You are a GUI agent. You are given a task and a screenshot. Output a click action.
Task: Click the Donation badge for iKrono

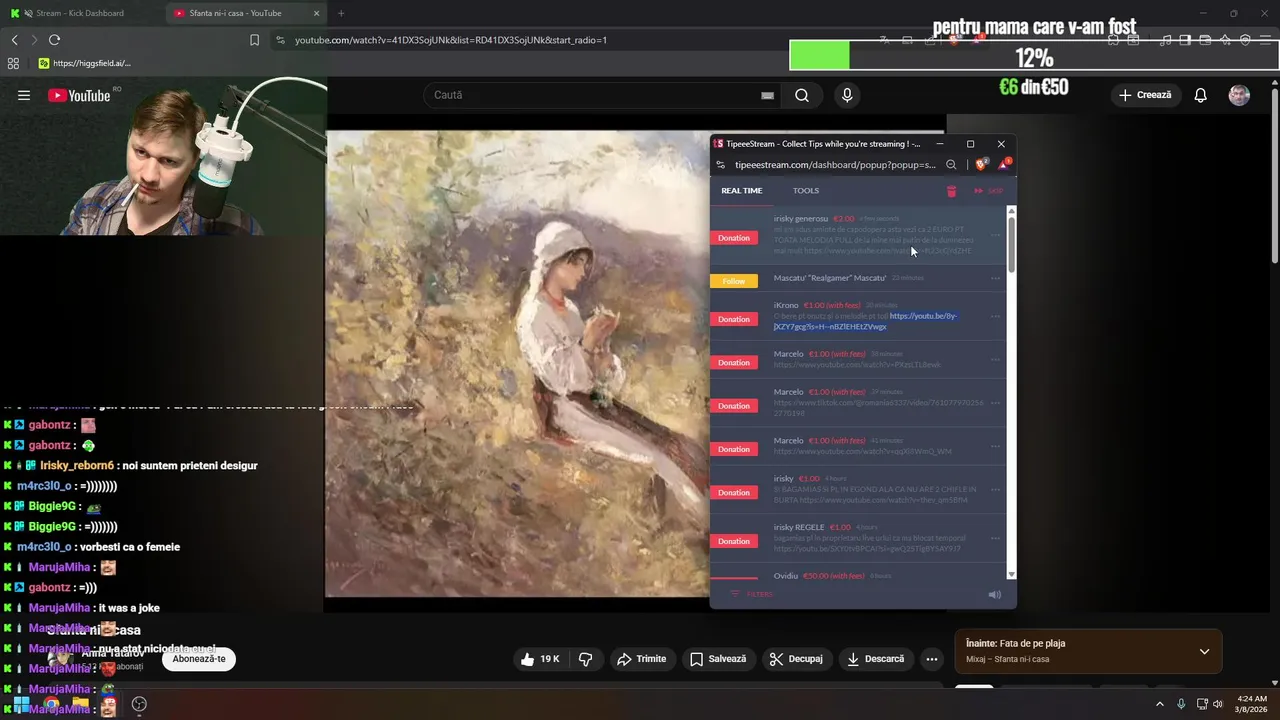coord(734,319)
